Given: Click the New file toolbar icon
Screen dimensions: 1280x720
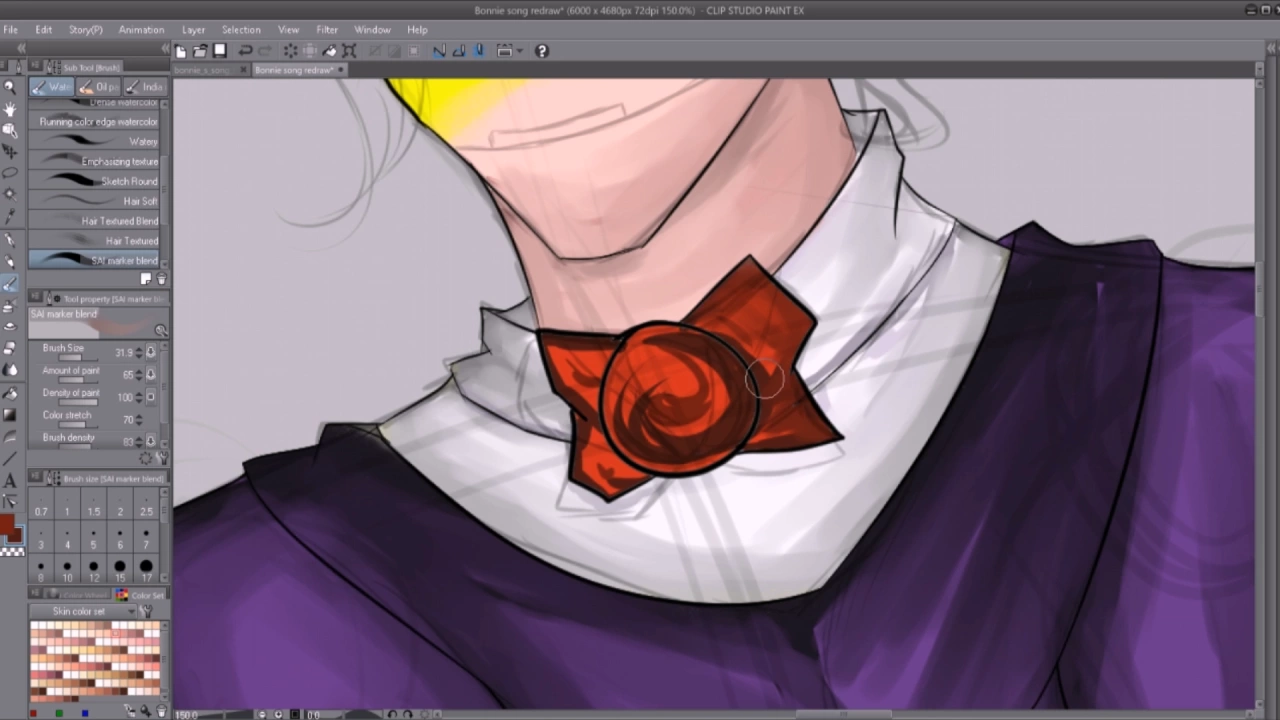Looking at the screenshot, I should coord(180,51).
